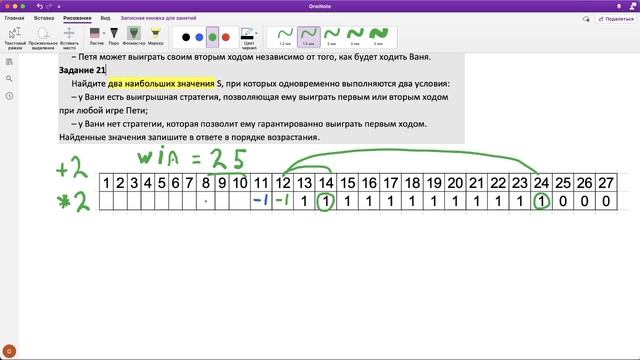
Task: Open the sidebar search icon
Action: click(x=9, y=78)
